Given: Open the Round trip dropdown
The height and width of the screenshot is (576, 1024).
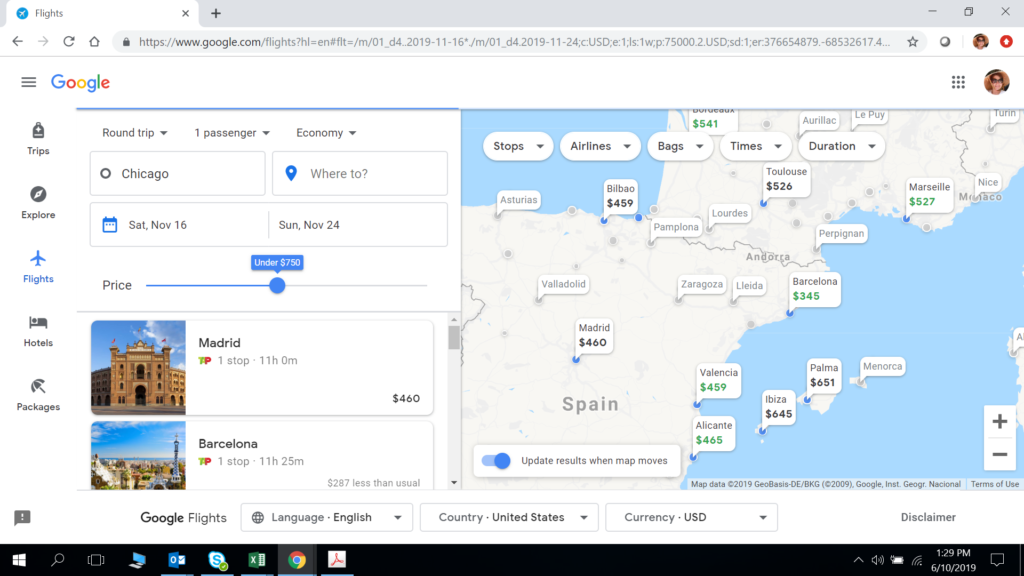Looking at the screenshot, I should (135, 133).
